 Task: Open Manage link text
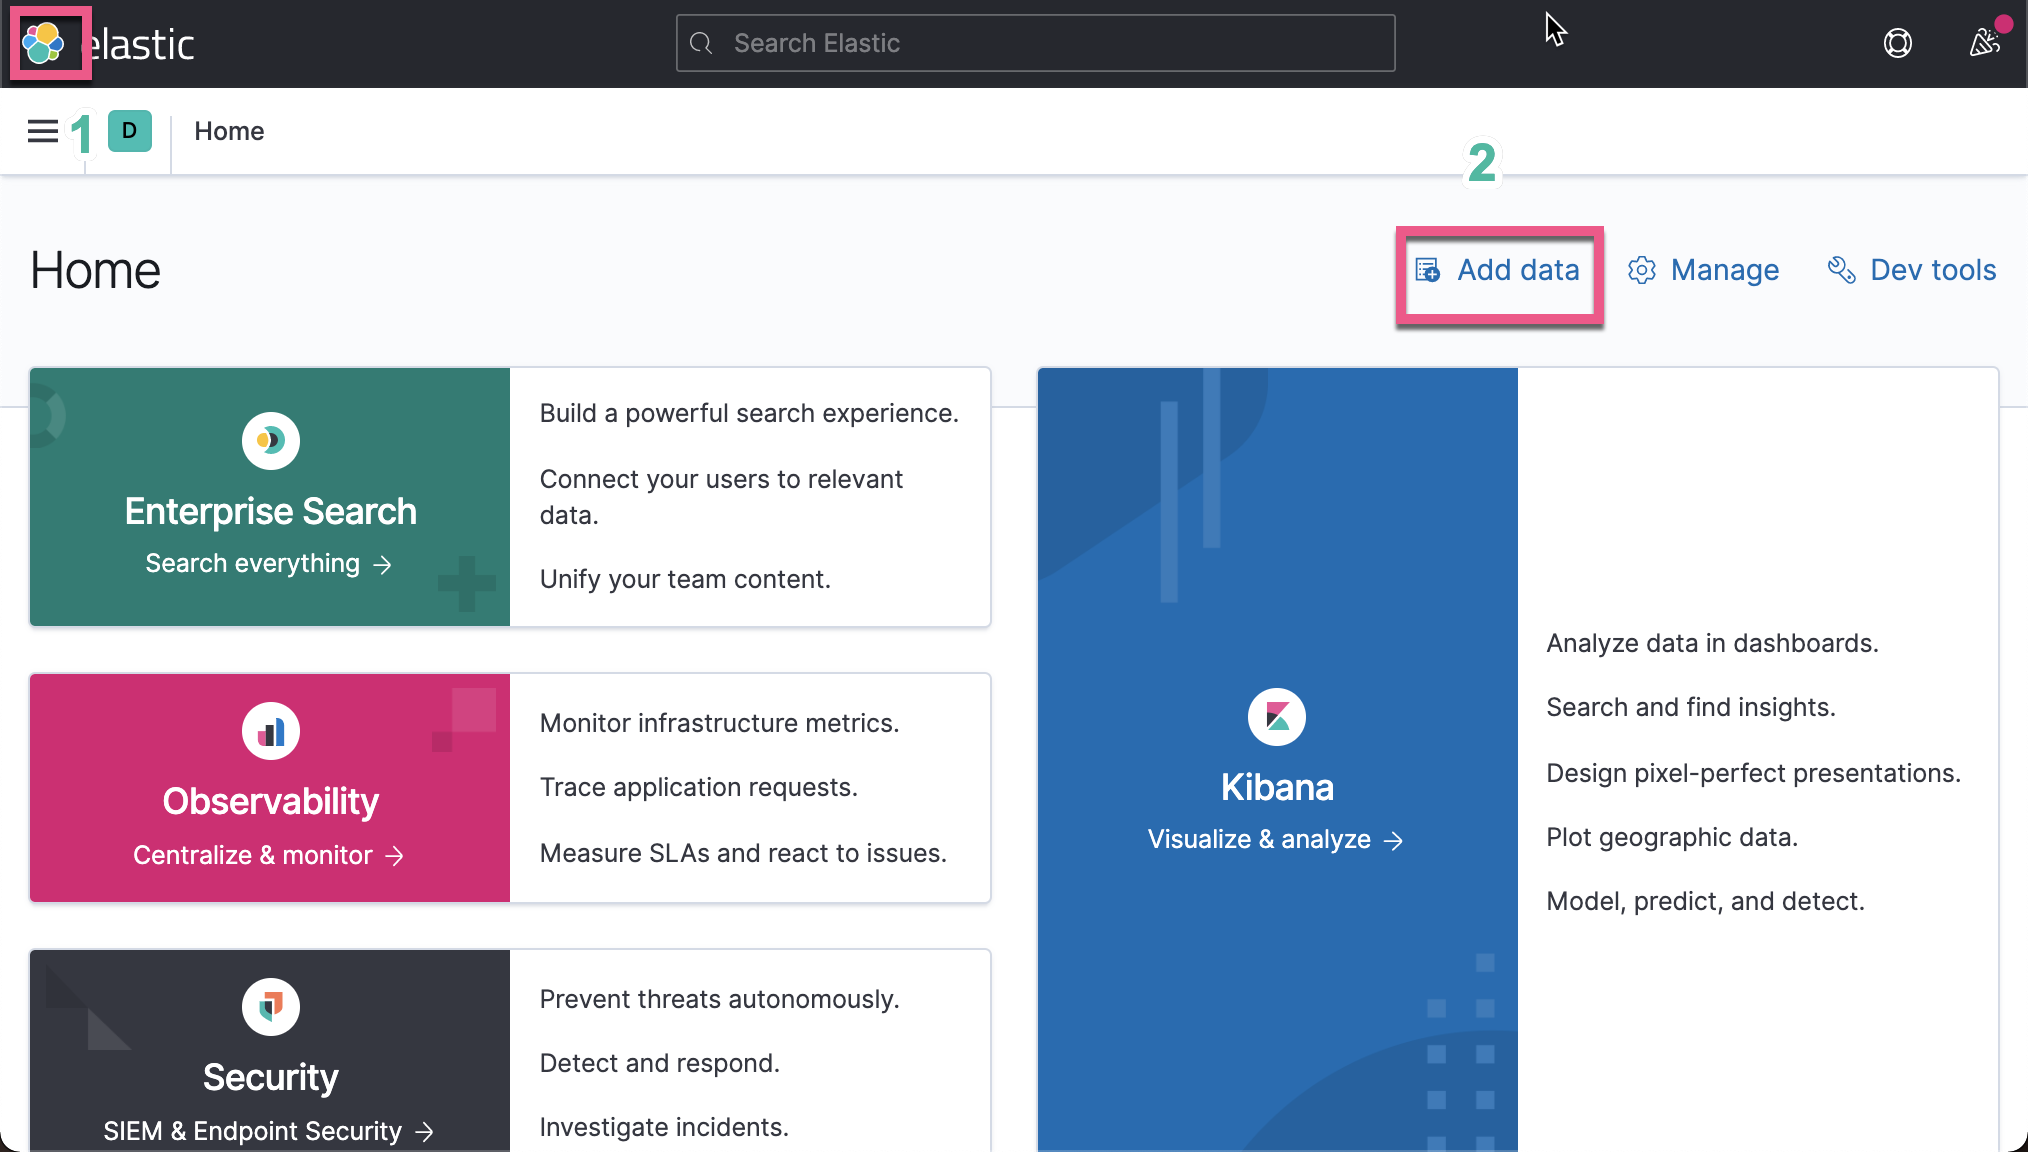[1724, 270]
